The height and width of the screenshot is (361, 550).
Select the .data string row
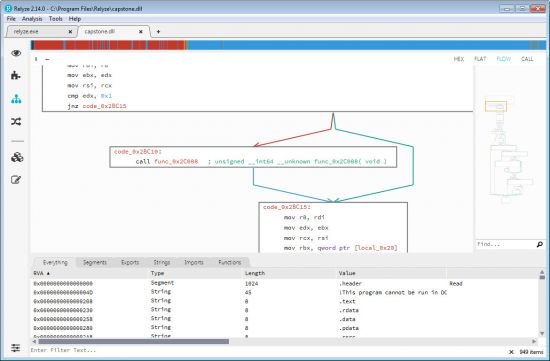point(285,319)
